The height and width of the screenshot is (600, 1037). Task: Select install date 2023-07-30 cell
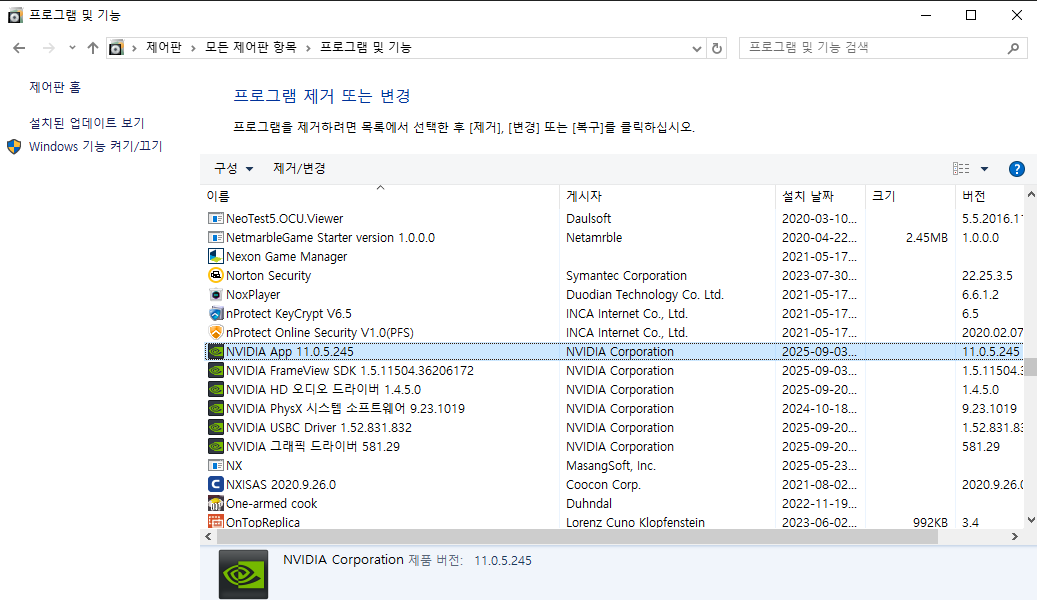pos(819,275)
